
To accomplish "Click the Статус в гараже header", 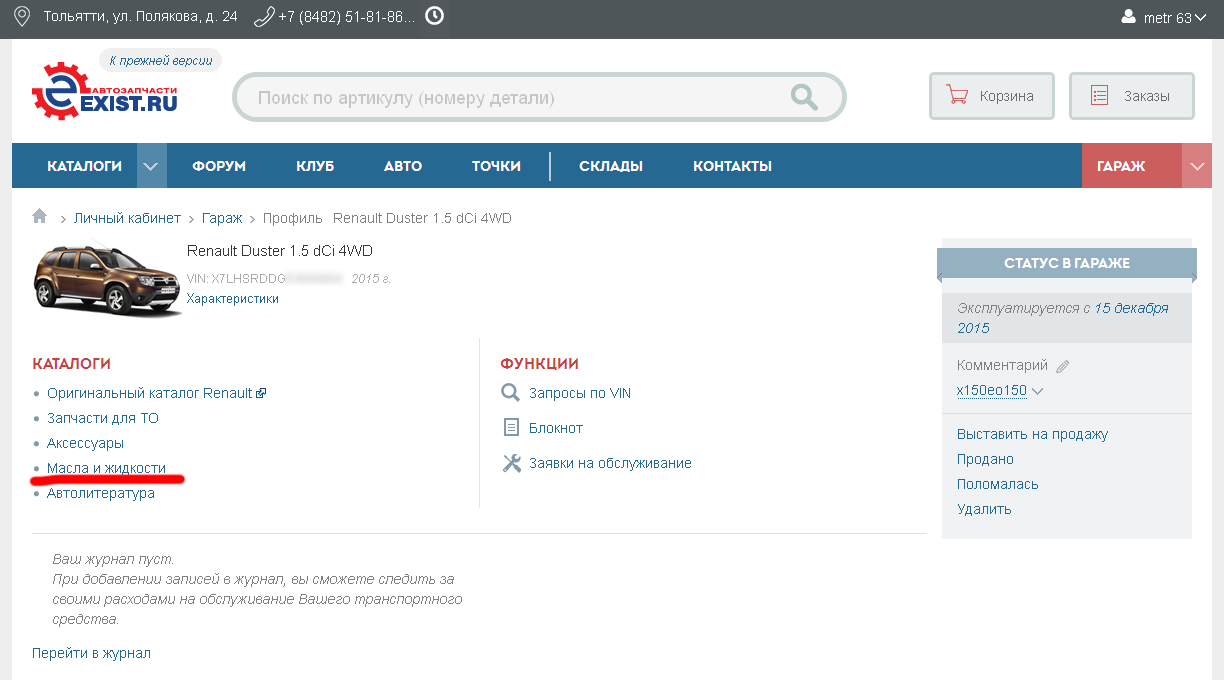I will click(1067, 263).
